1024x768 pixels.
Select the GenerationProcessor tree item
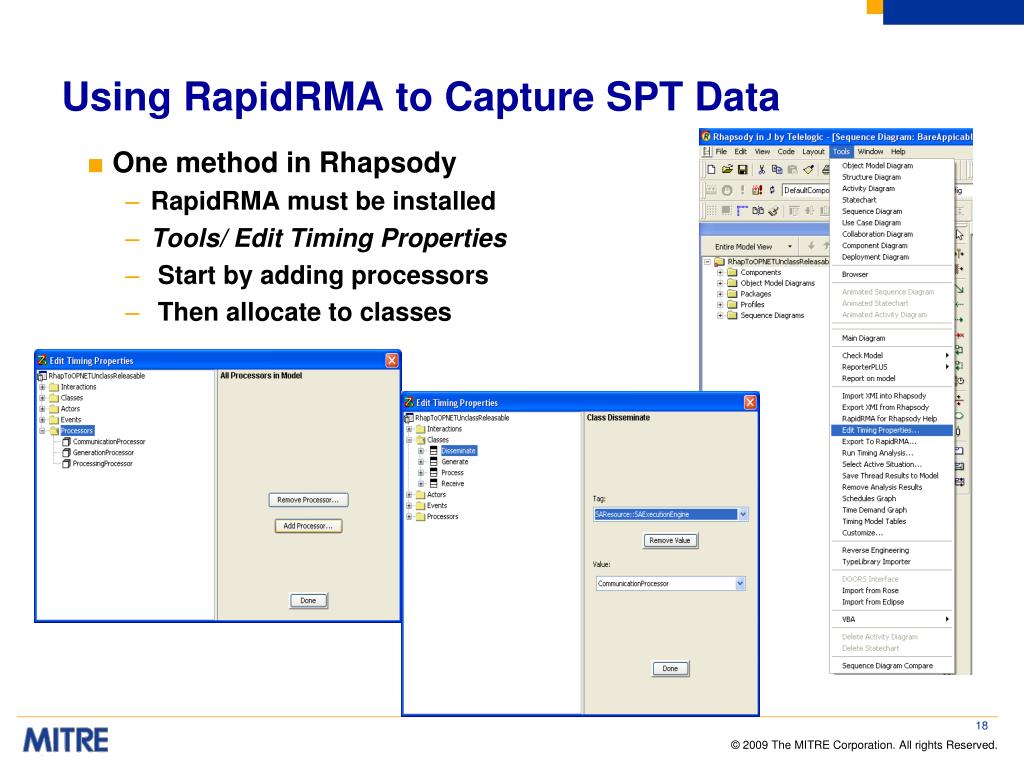coord(103,453)
